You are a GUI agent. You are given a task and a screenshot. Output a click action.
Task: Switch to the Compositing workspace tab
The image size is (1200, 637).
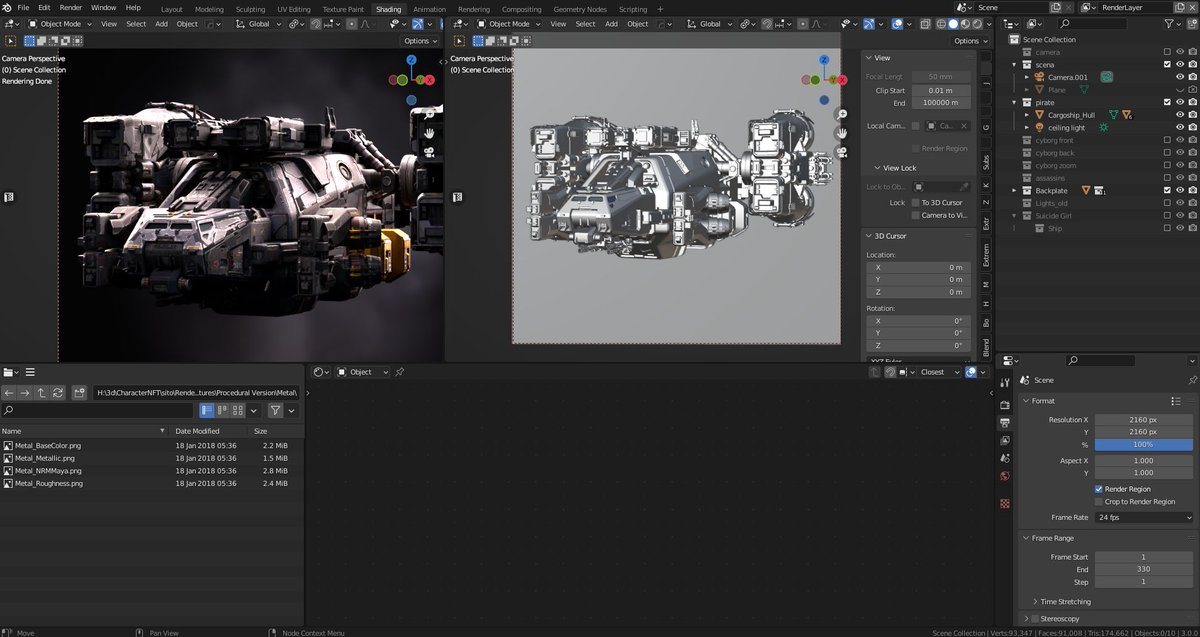click(x=521, y=9)
